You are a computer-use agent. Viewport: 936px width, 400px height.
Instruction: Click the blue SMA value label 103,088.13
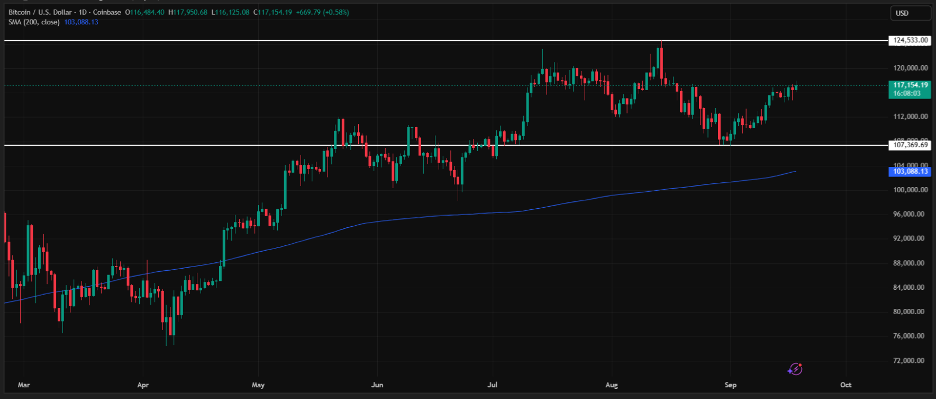pyautogui.click(x=909, y=172)
